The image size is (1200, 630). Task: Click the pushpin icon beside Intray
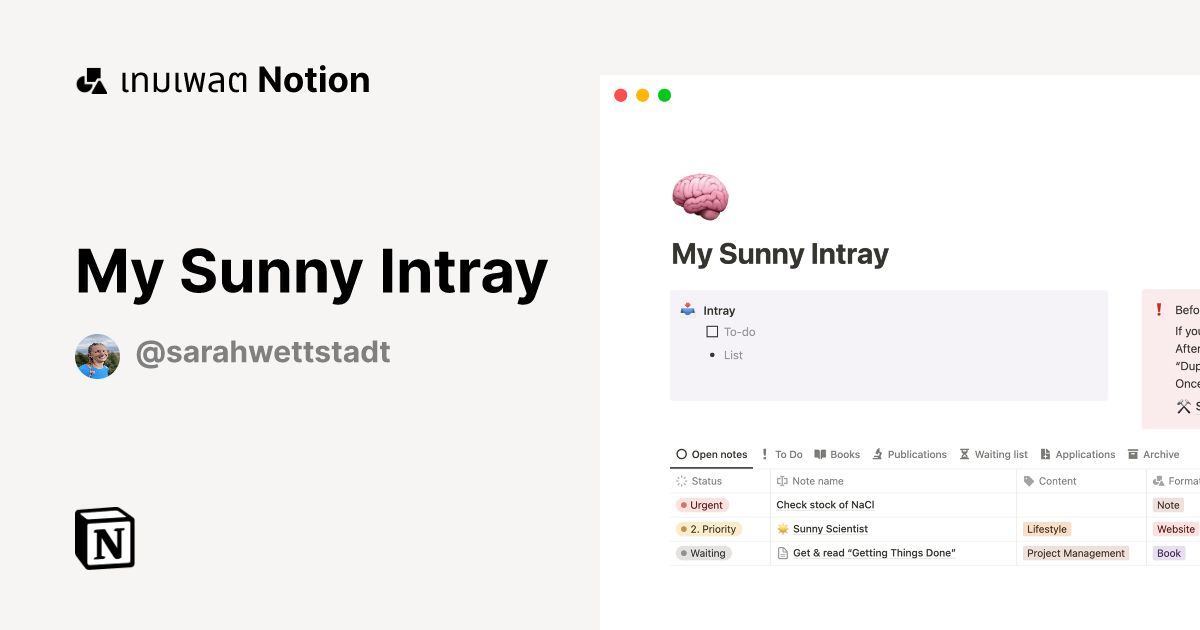click(687, 310)
